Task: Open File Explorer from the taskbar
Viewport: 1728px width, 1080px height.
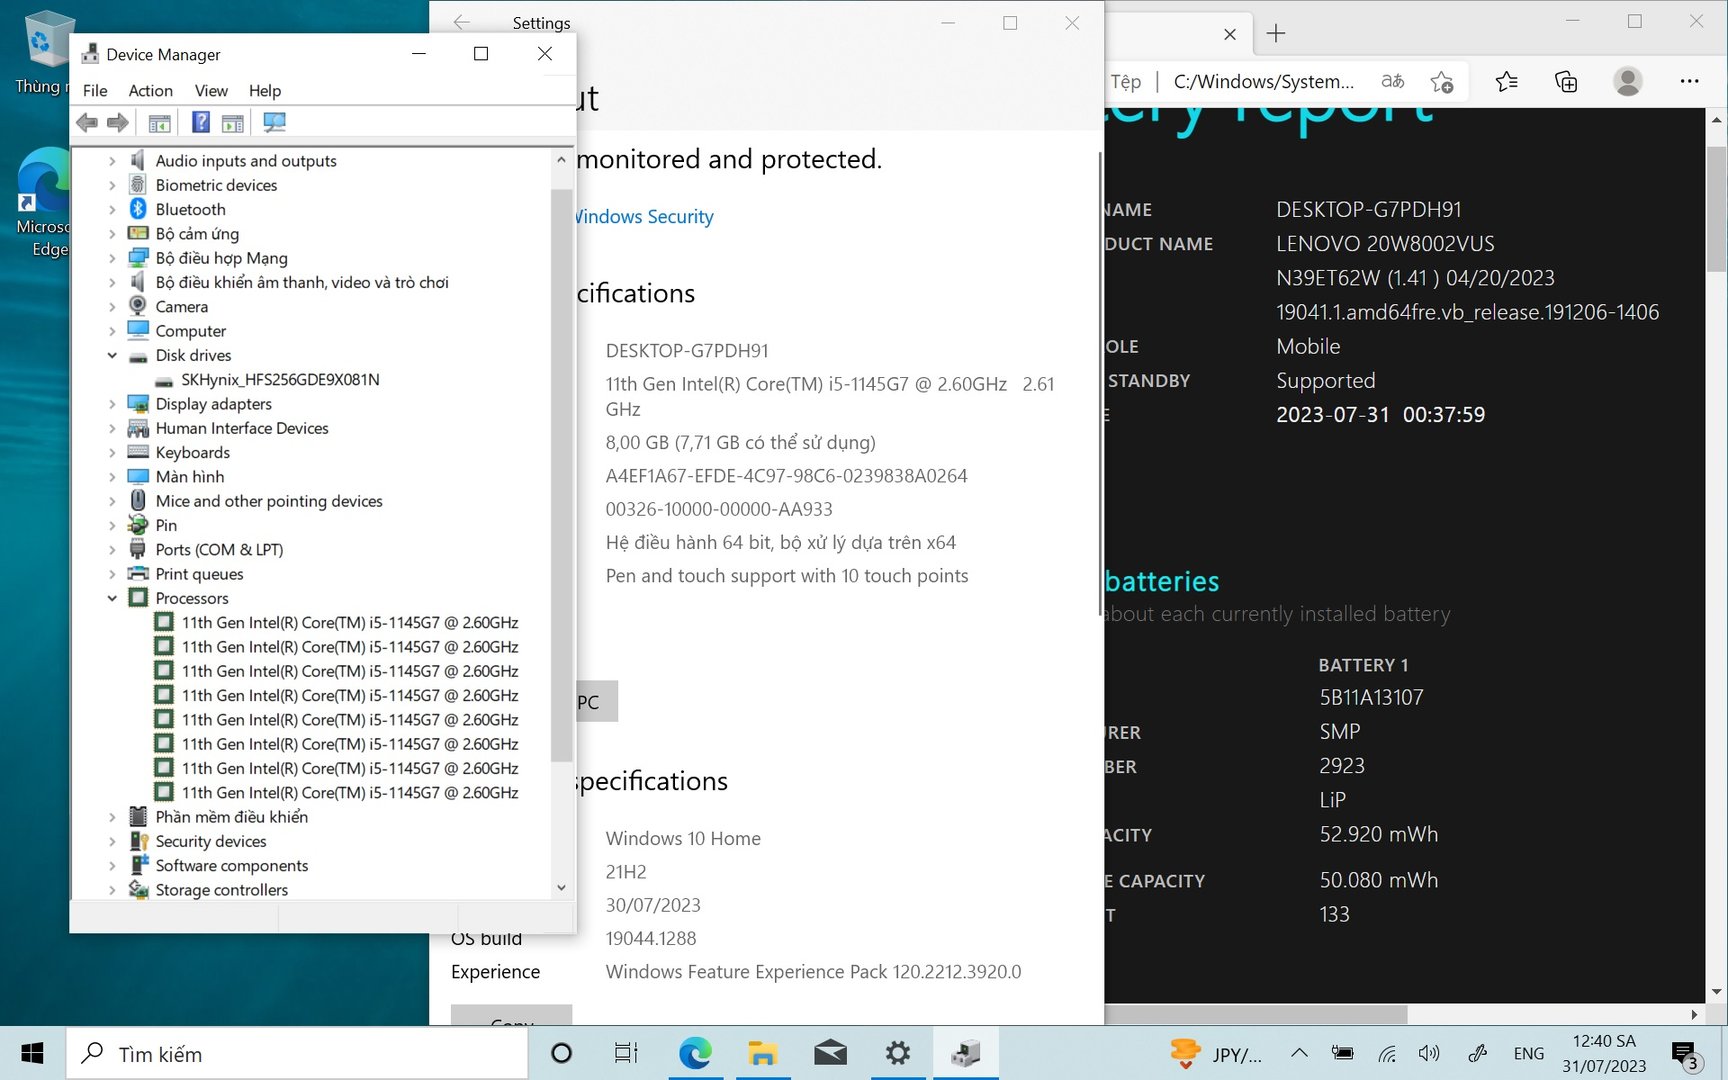Action: [762, 1053]
